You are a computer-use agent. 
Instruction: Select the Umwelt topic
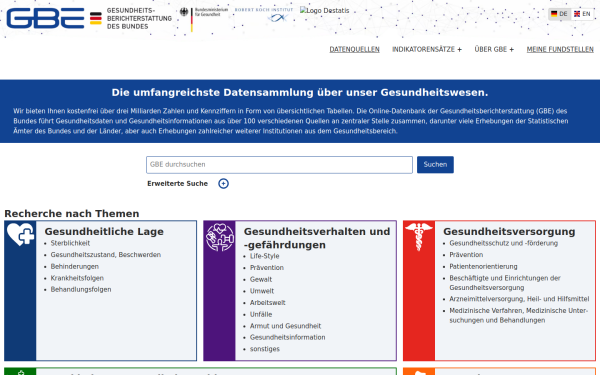[x=262, y=291]
